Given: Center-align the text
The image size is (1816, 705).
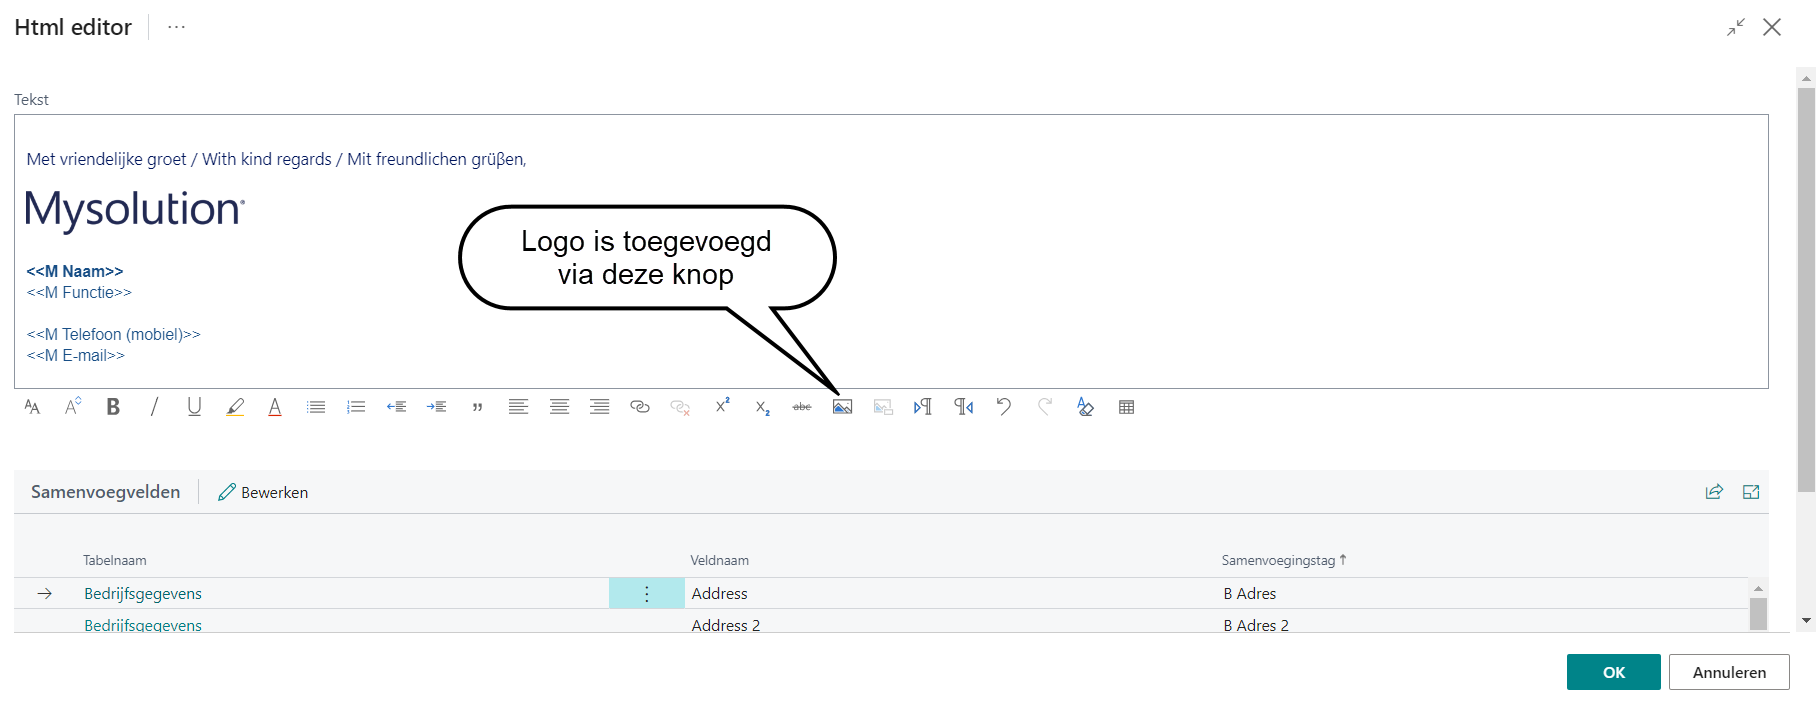Looking at the screenshot, I should [x=559, y=407].
